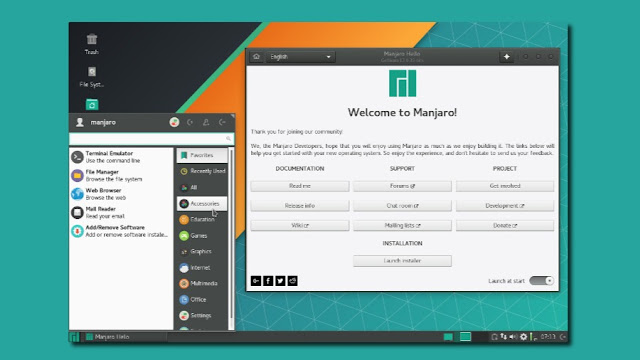Select the Recently Used category
640x360 pixels.
(202, 171)
